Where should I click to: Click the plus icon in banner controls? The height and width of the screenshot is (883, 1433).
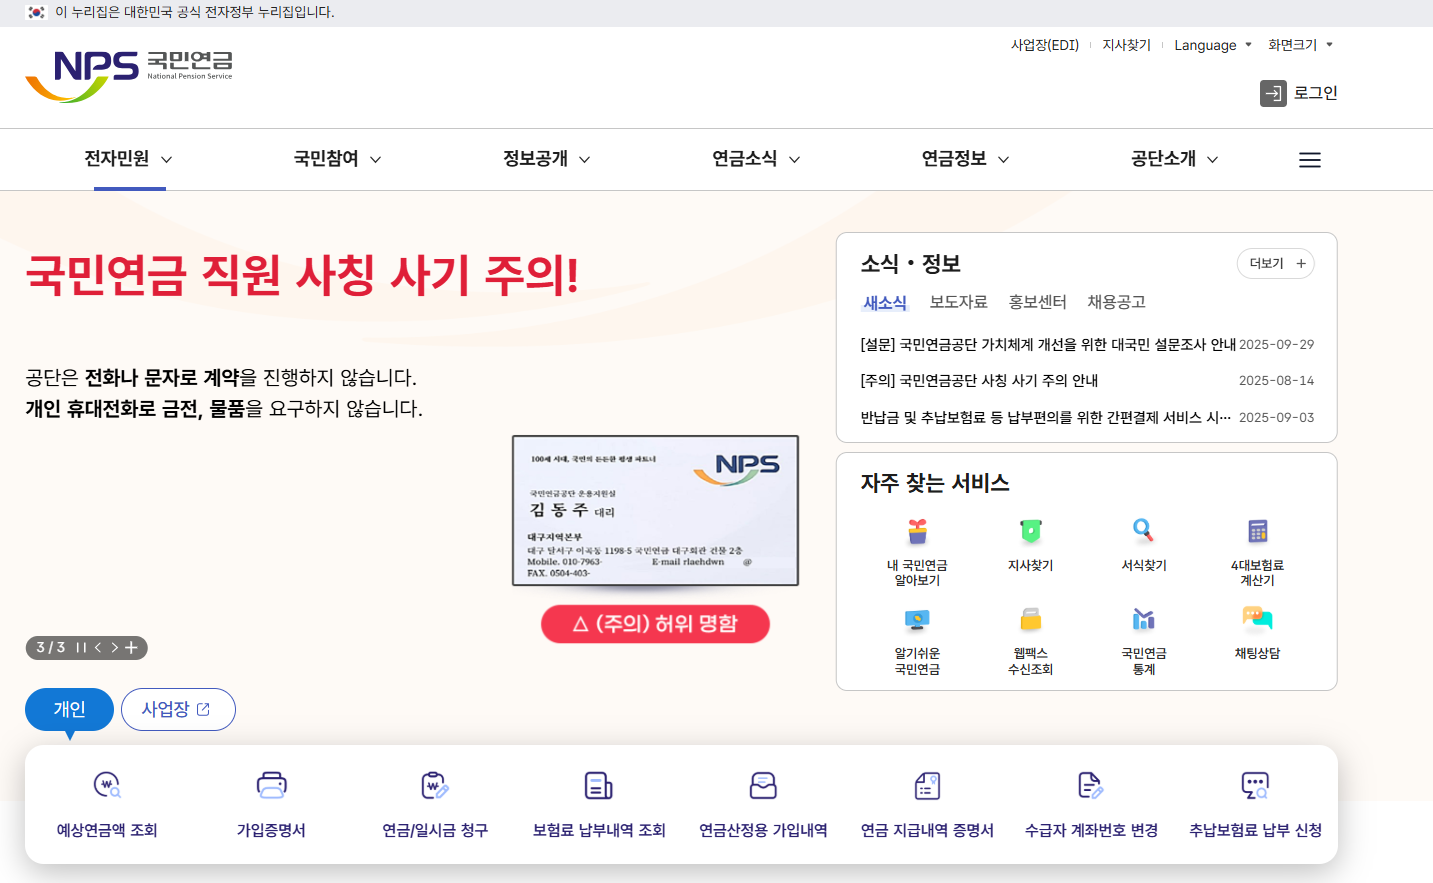[131, 648]
